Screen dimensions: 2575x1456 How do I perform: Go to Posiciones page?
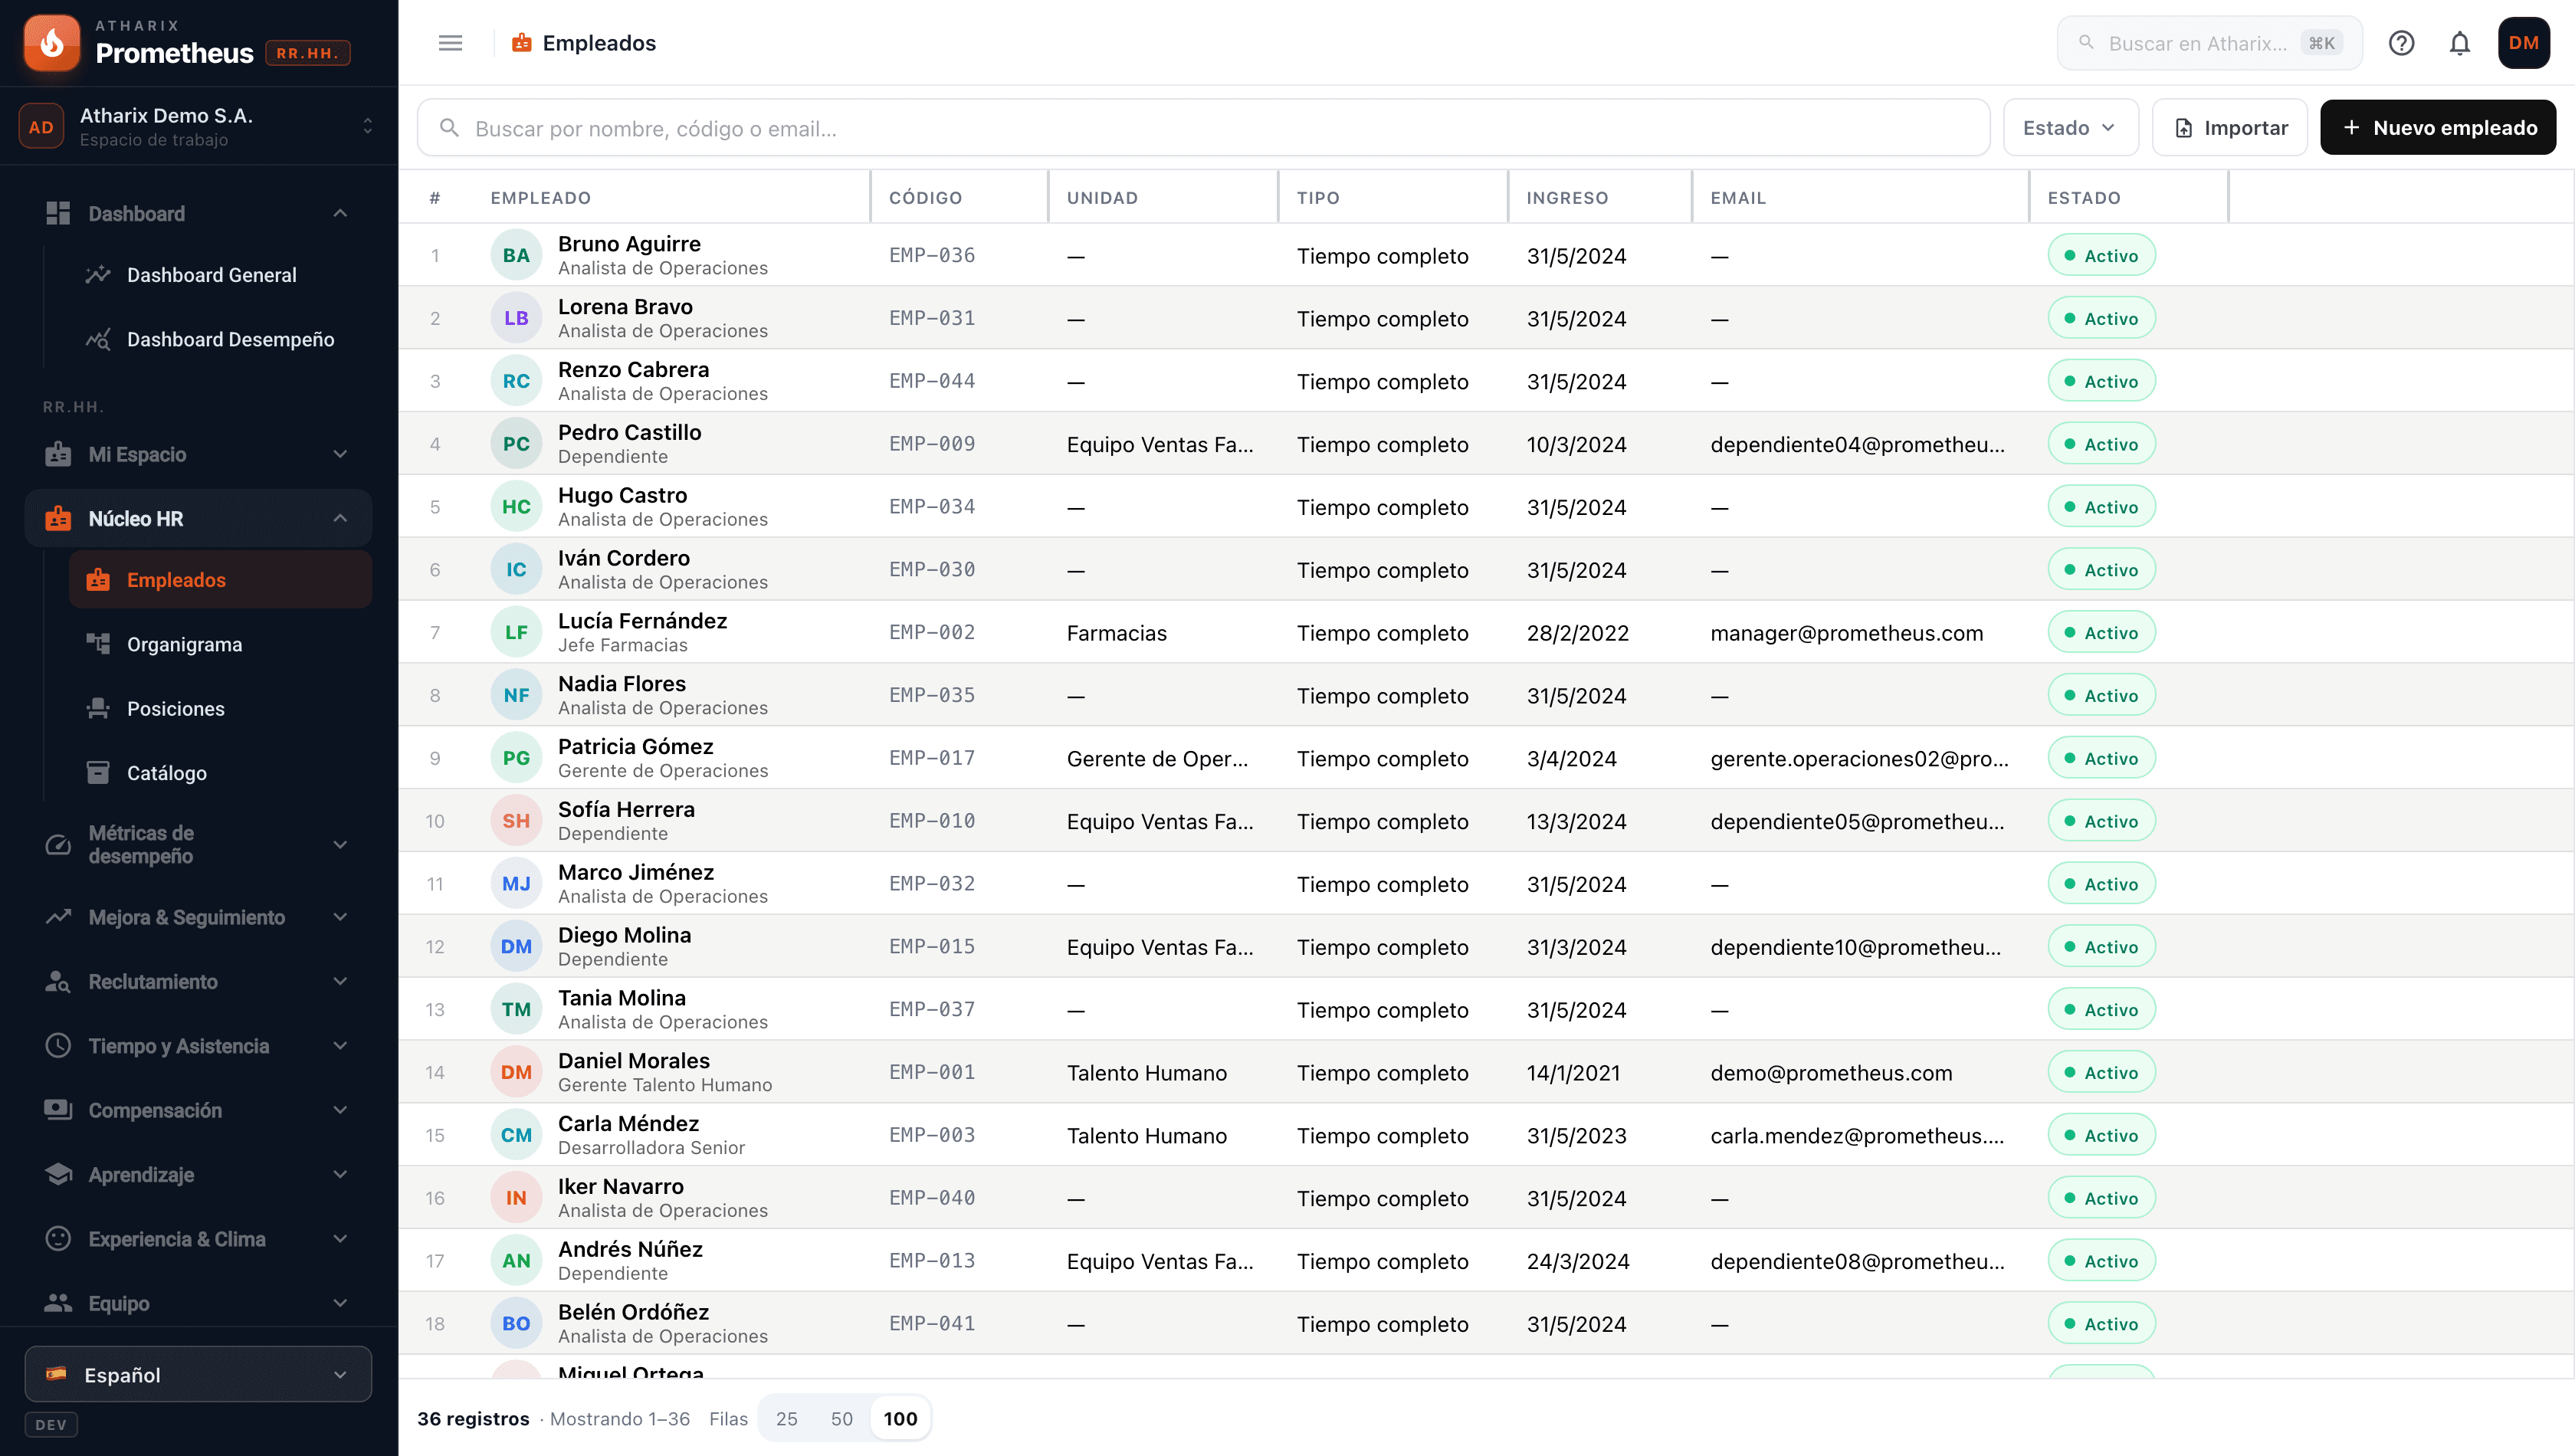point(220,708)
